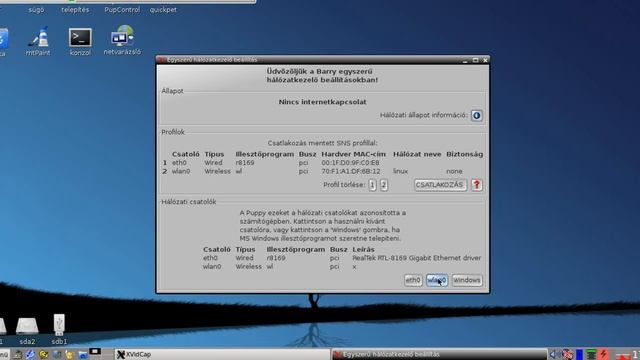Image resolution: width=640 pixels, height=360 pixels.
Task: Open the quickpet desktop label
Action: coord(163,10)
